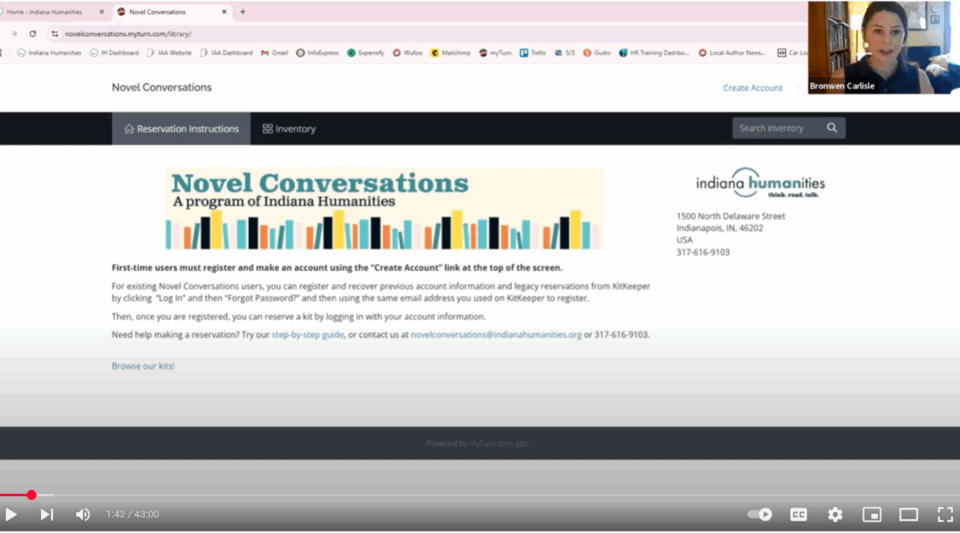Click the Browse our kits! link
Screen dimensions: 960x533
[143, 366]
